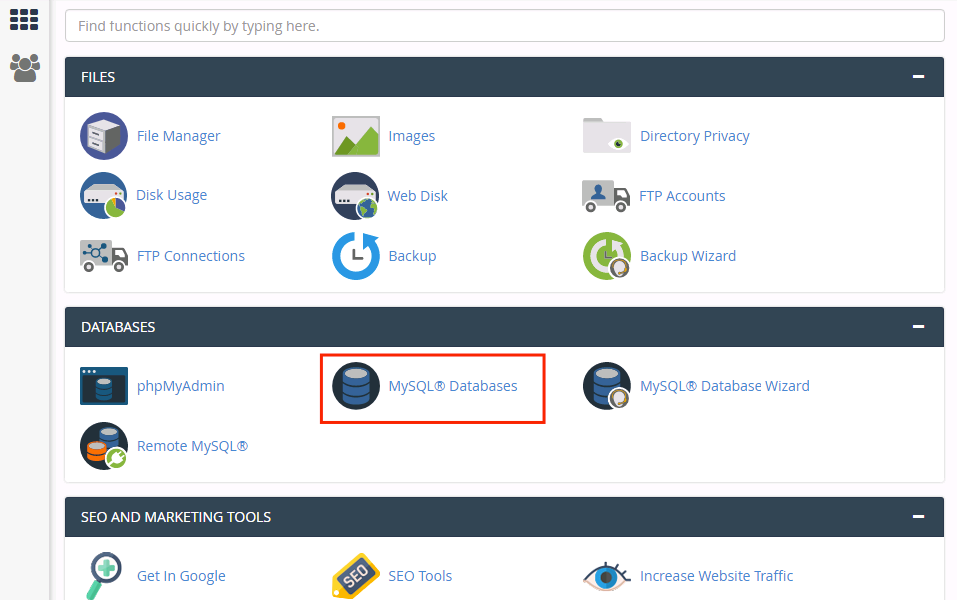The image size is (957, 600).
Task: Collapse the FILES section
Action: [x=919, y=76]
